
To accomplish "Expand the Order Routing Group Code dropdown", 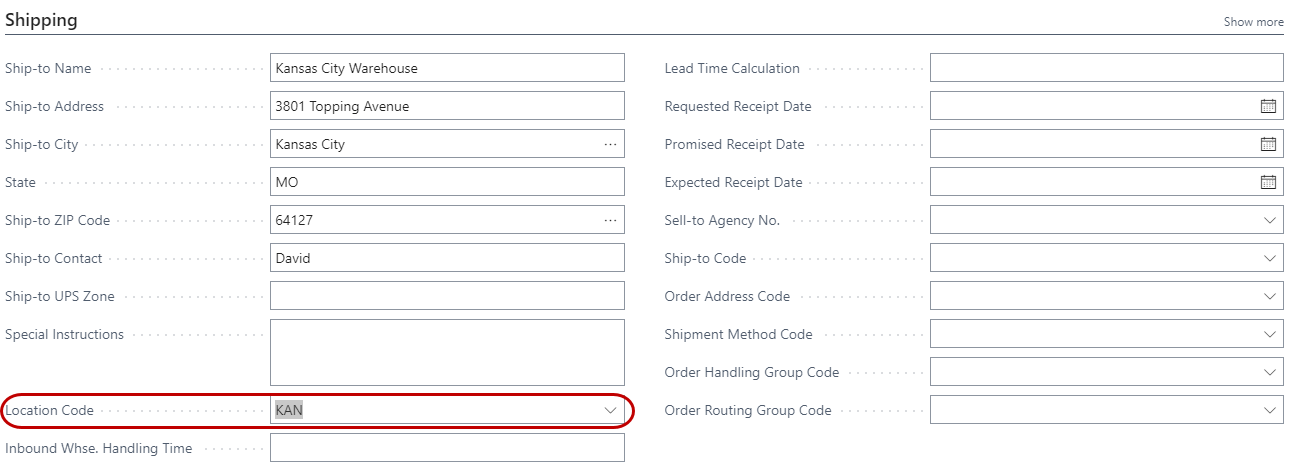I will (x=1270, y=410).
